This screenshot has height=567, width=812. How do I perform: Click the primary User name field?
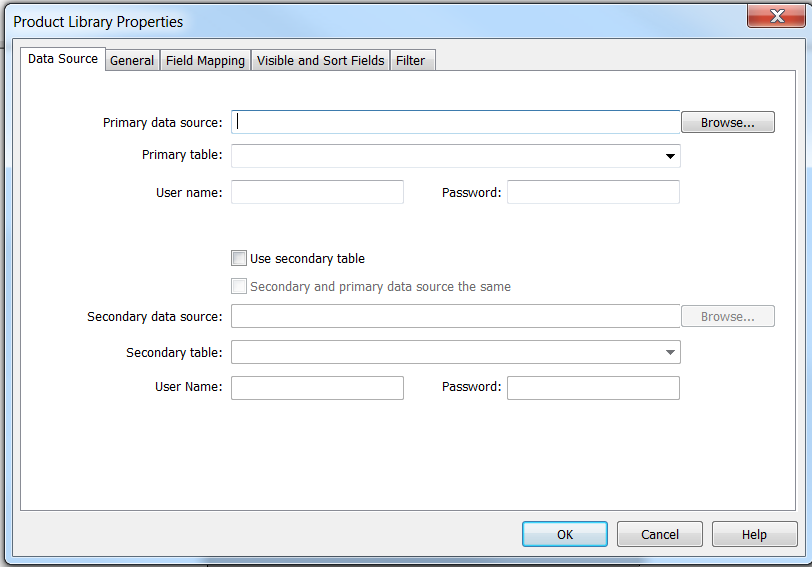pos(317,192)
